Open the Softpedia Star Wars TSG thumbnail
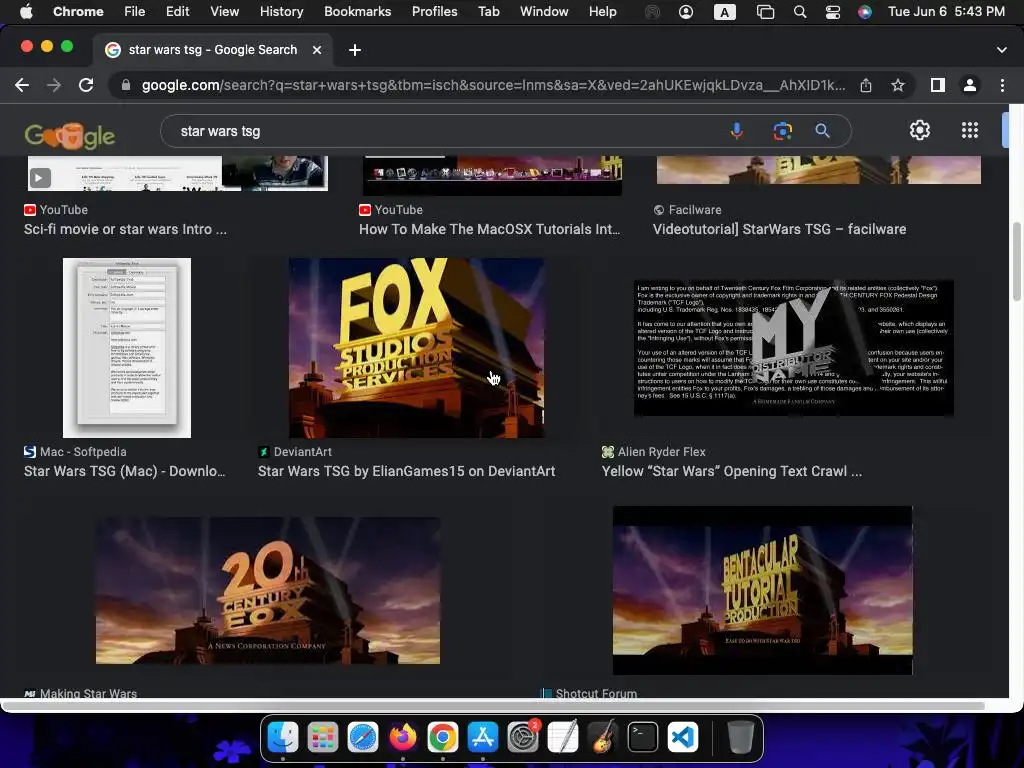This screenshot has height=768, width=1024. [127, 347]
